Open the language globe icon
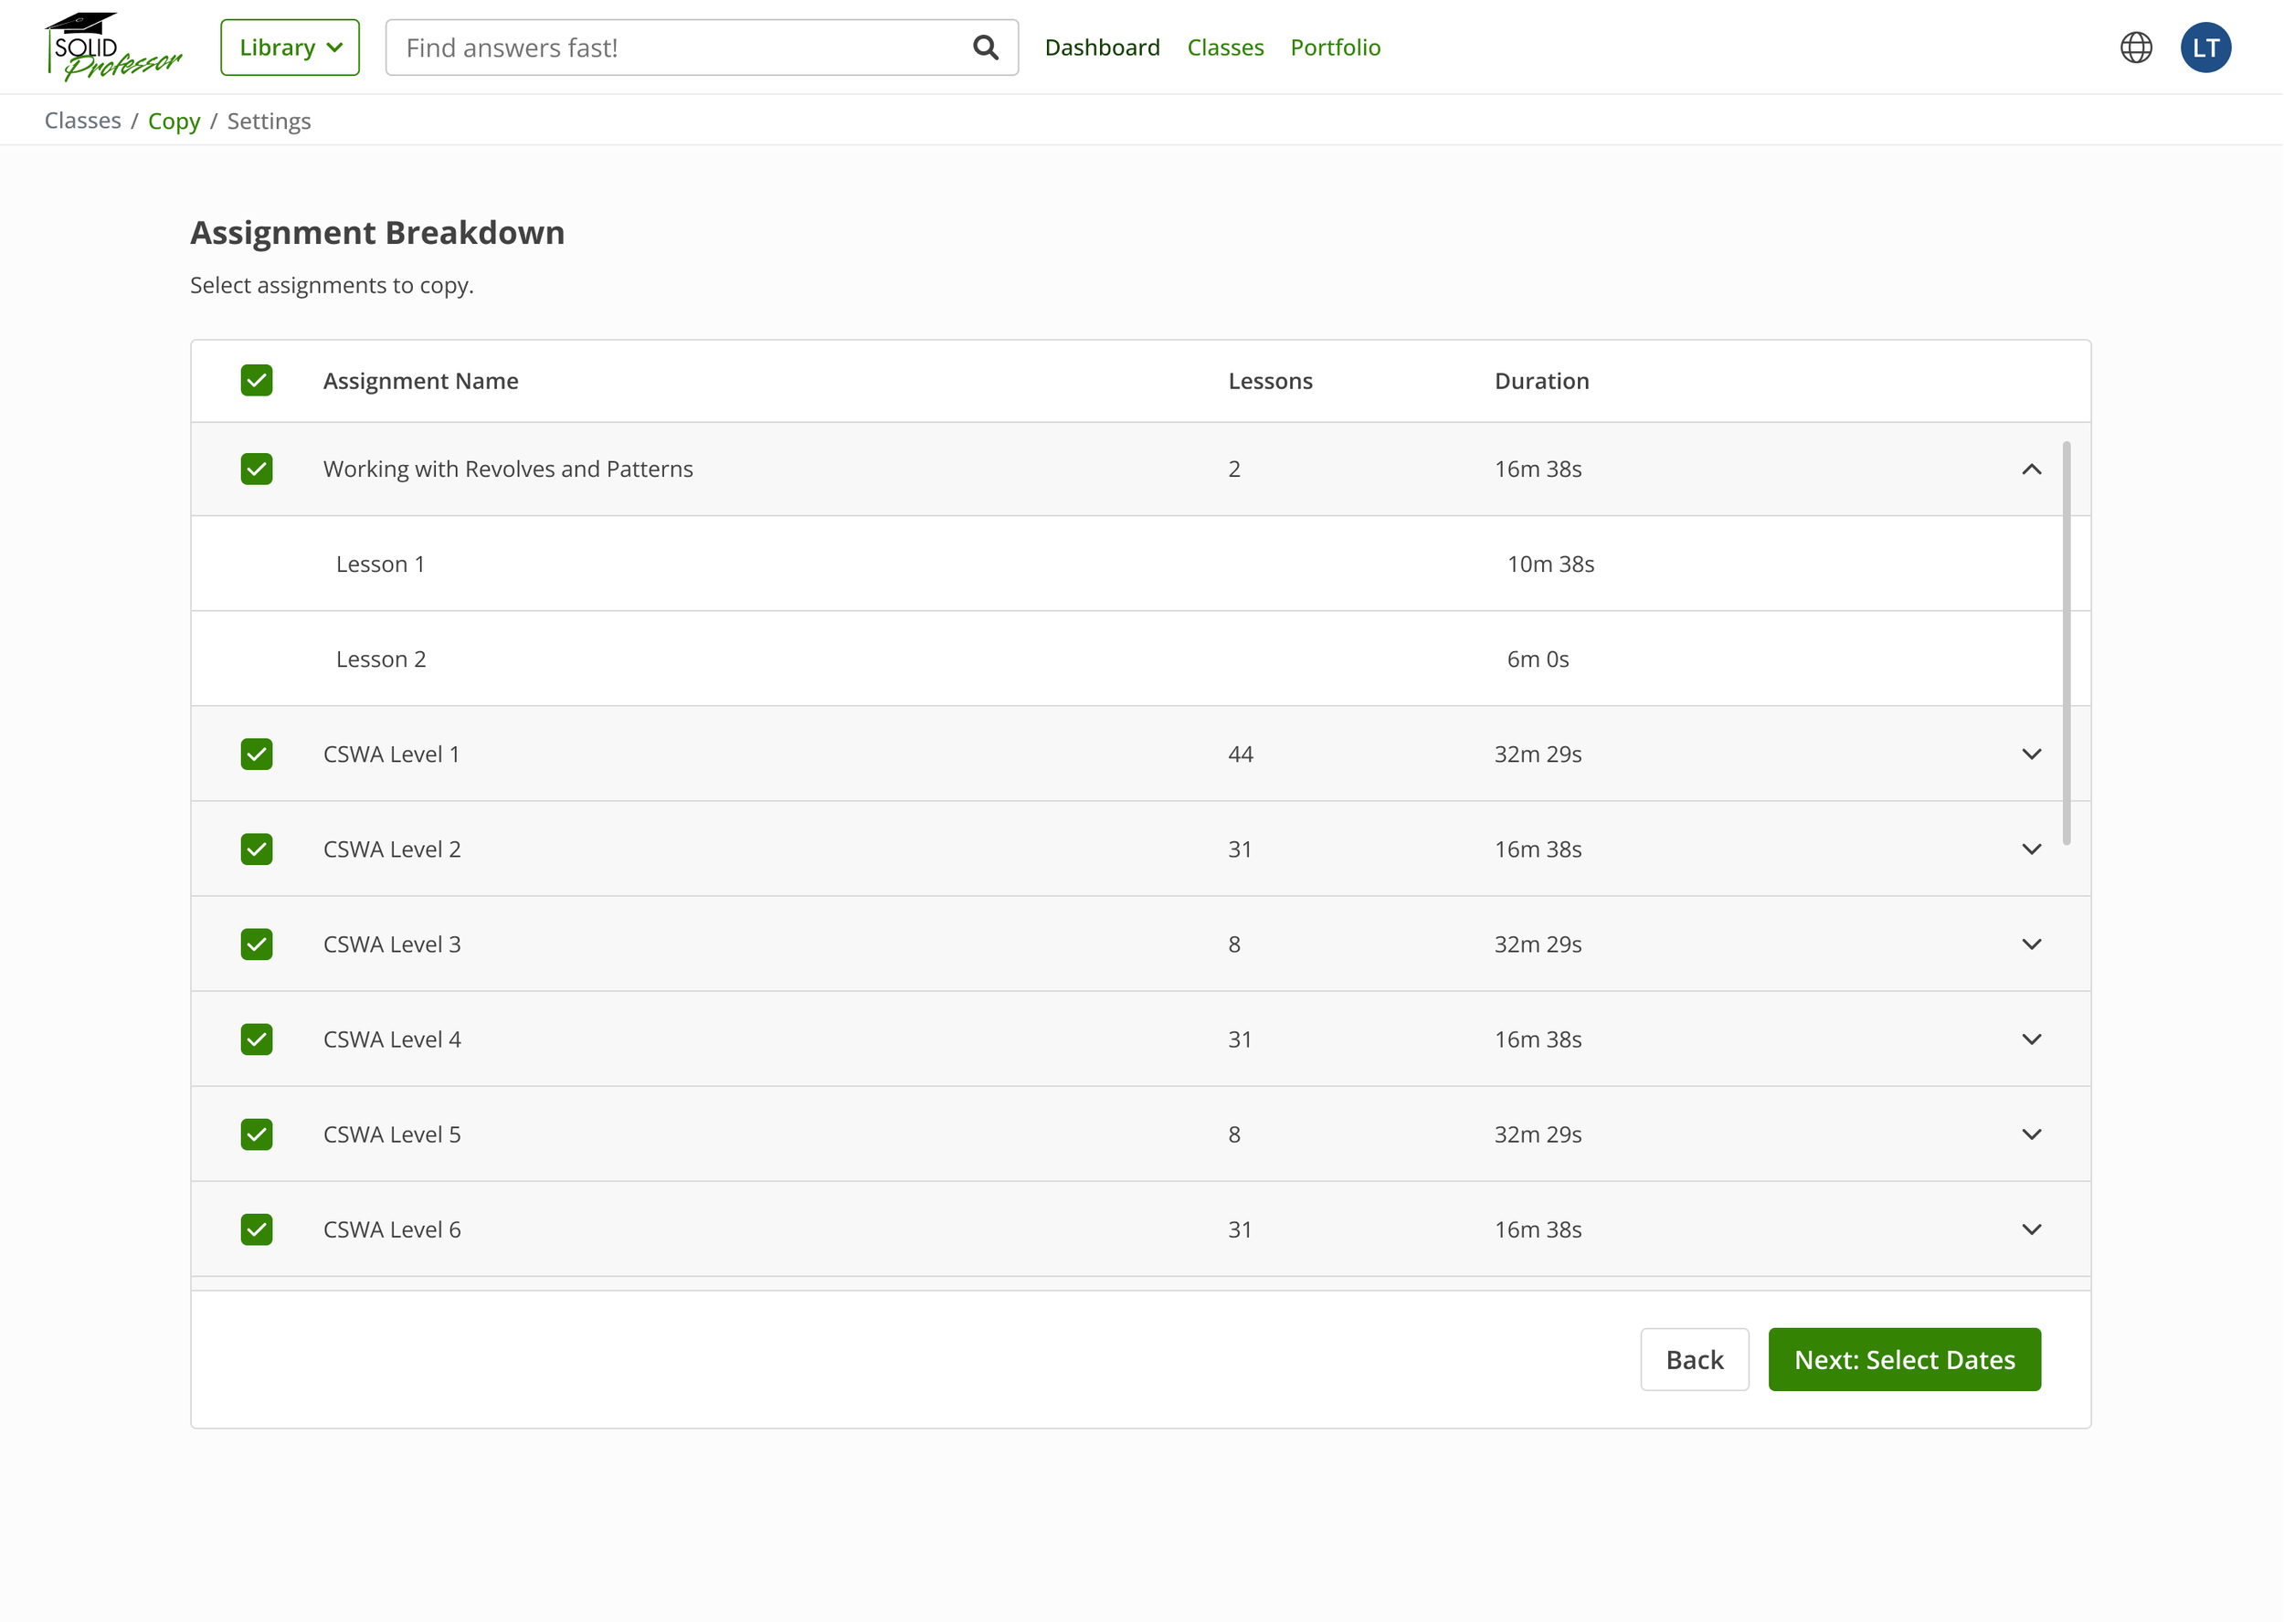The image size is (2284, 1624). coord(2136,47)
